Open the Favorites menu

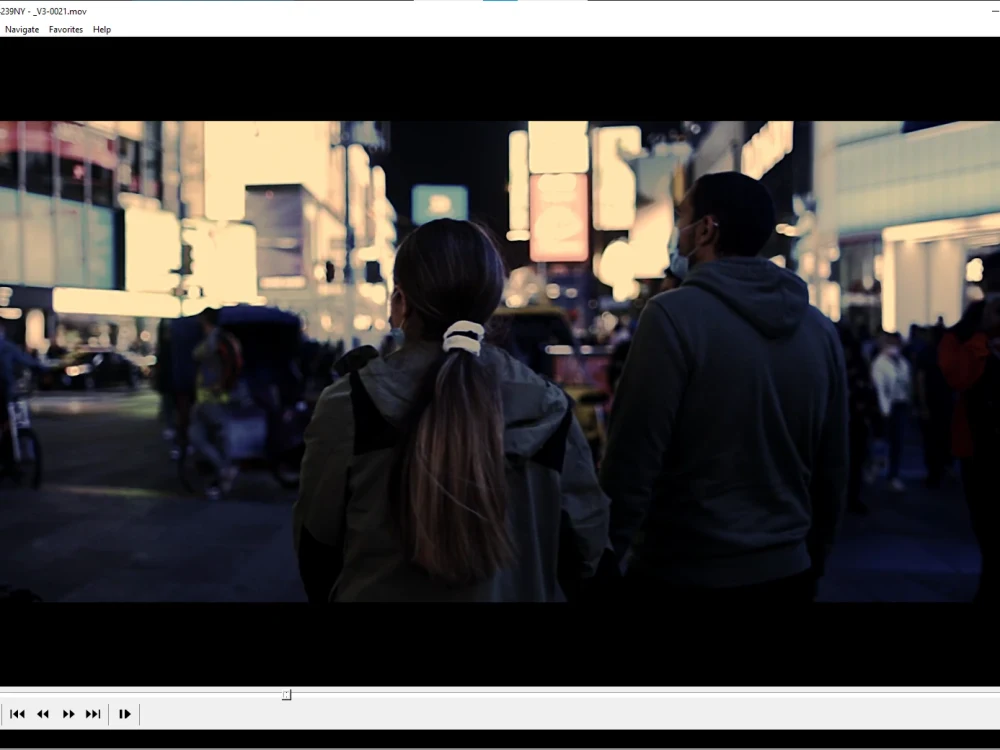(66, 29)
